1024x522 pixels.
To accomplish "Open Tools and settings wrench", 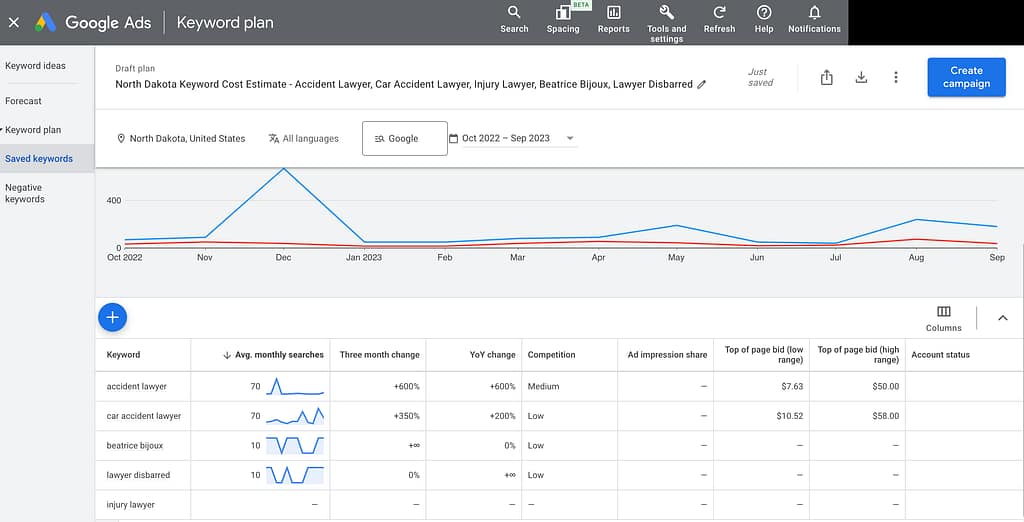I will [666, 24].
